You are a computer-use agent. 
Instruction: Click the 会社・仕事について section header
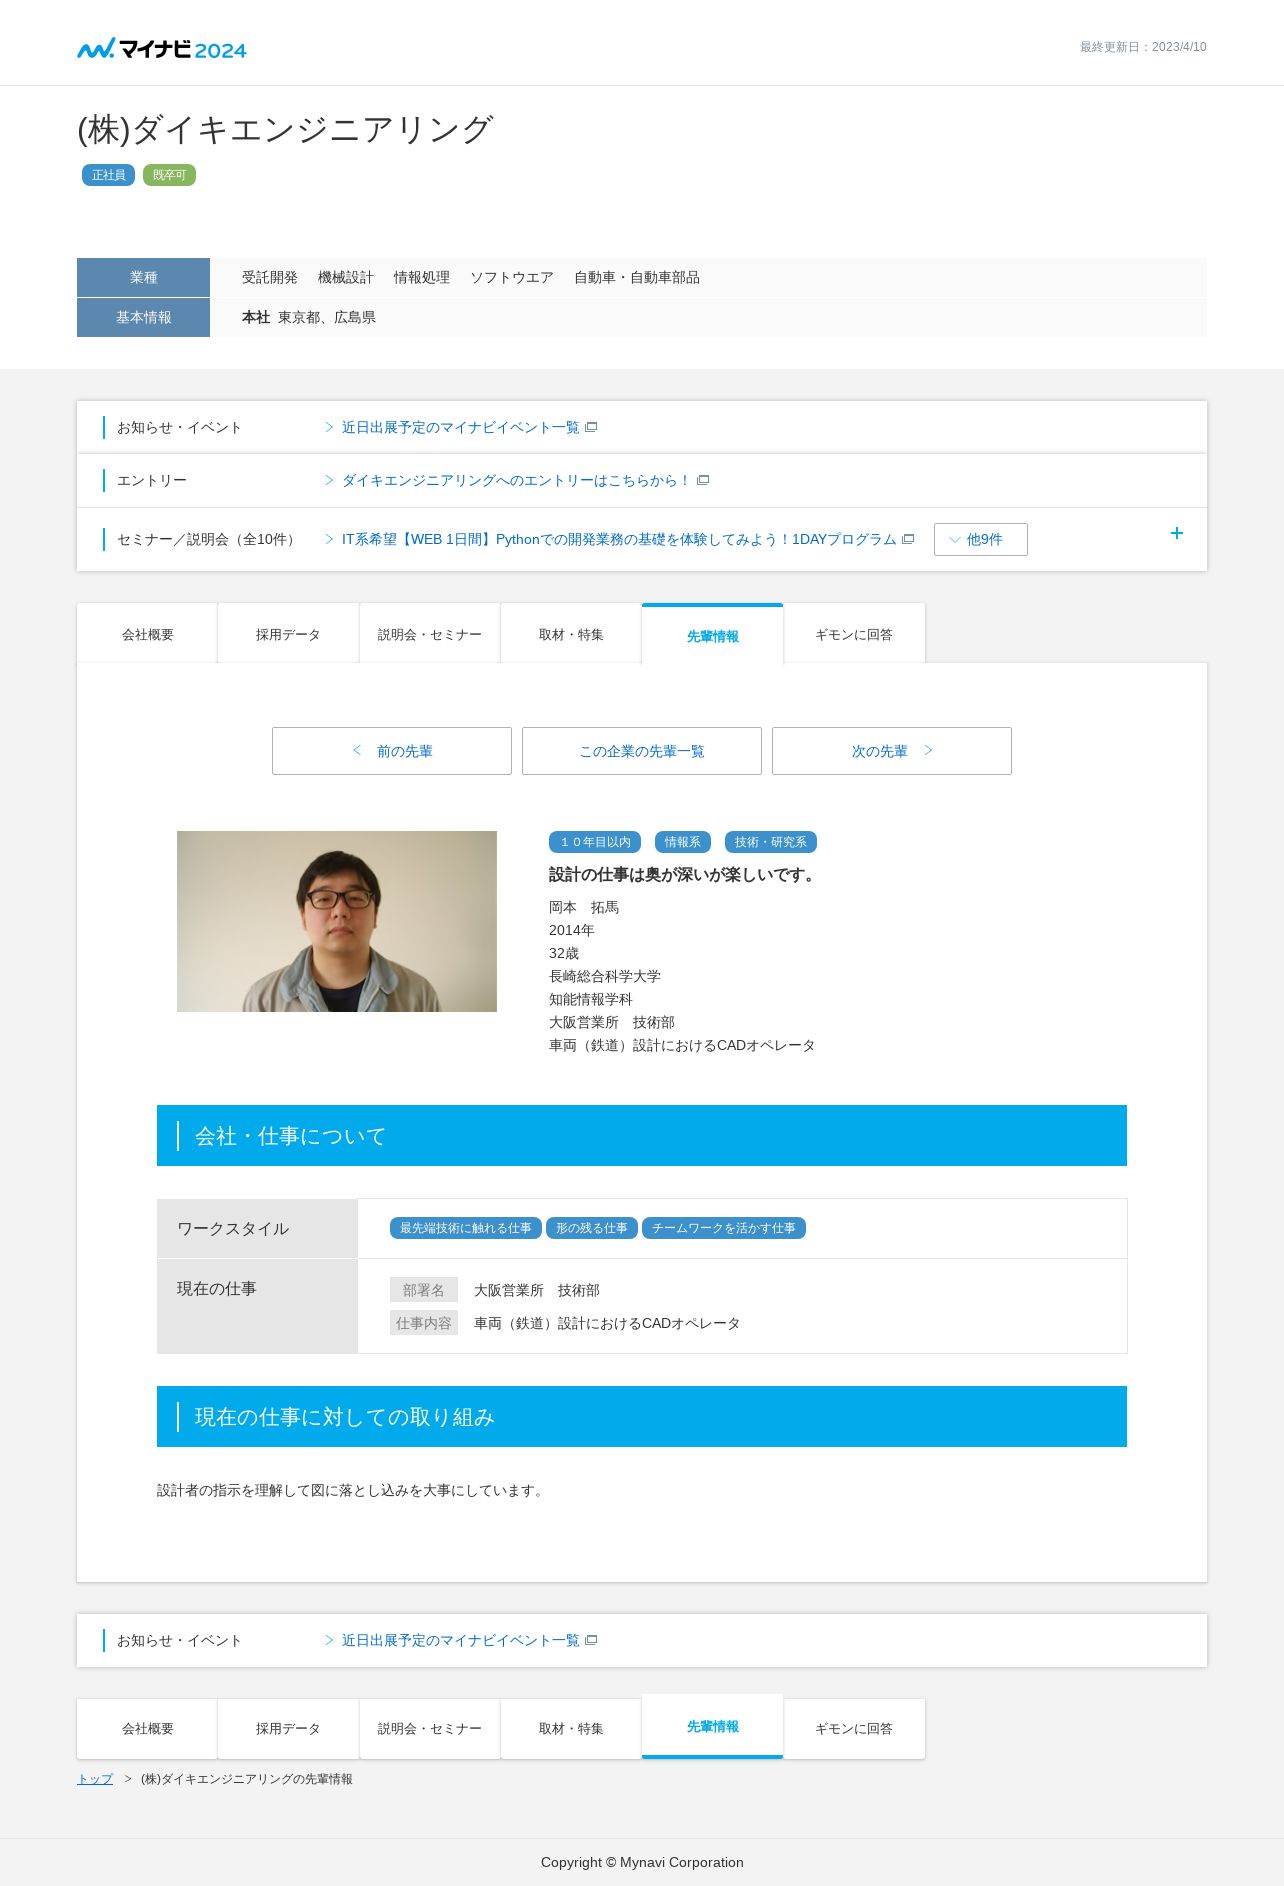coord(642,1135)
